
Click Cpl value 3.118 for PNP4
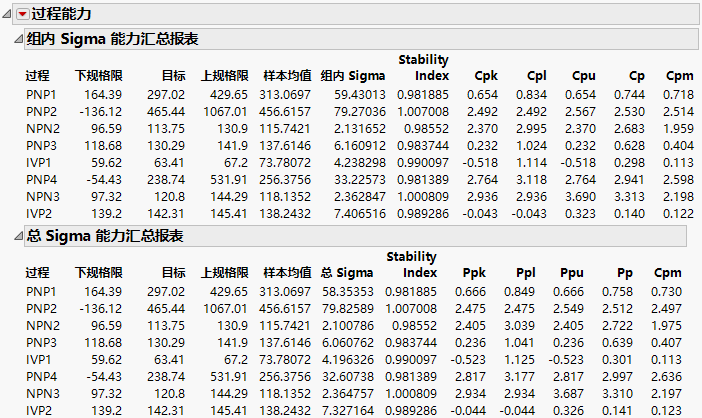click(531, 180)
